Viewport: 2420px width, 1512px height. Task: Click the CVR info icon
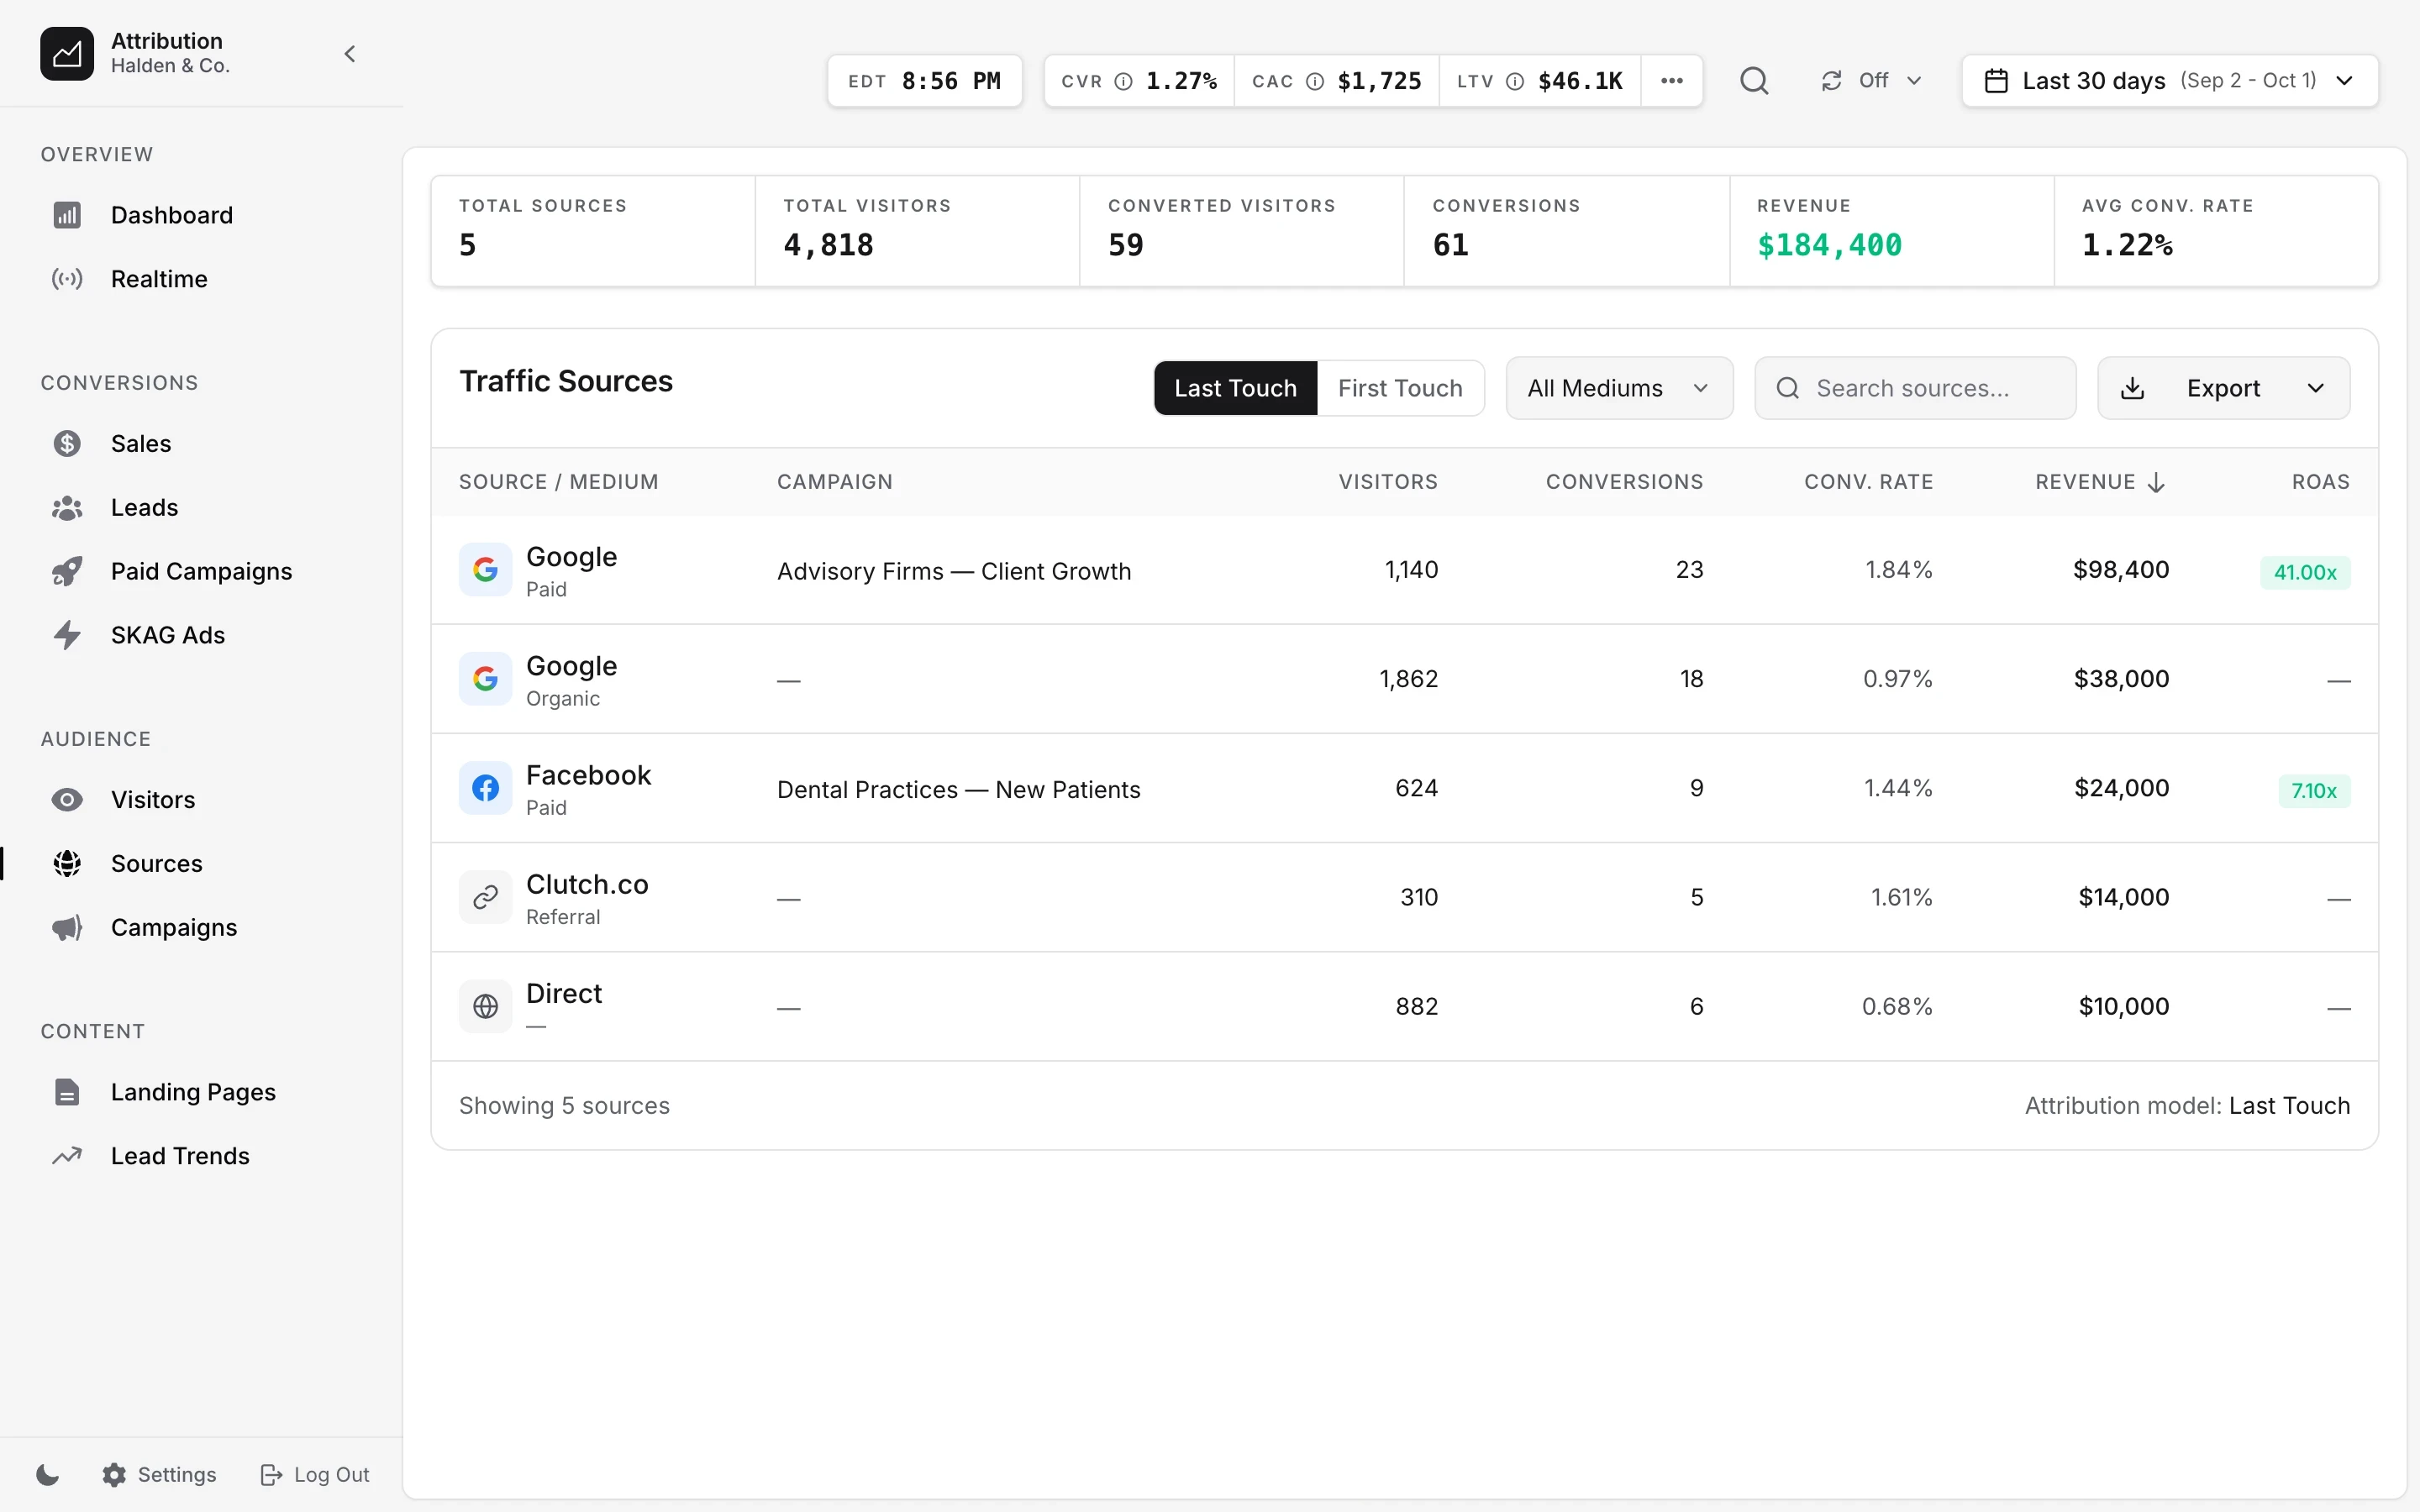point(1123,81)
